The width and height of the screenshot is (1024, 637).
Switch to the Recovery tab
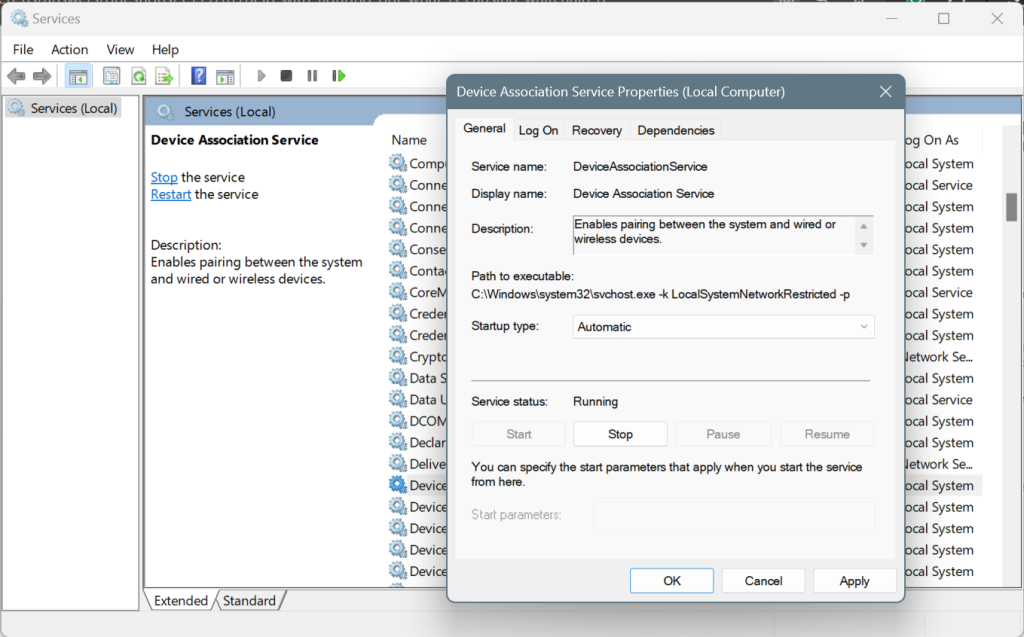(x=597, y=131)
